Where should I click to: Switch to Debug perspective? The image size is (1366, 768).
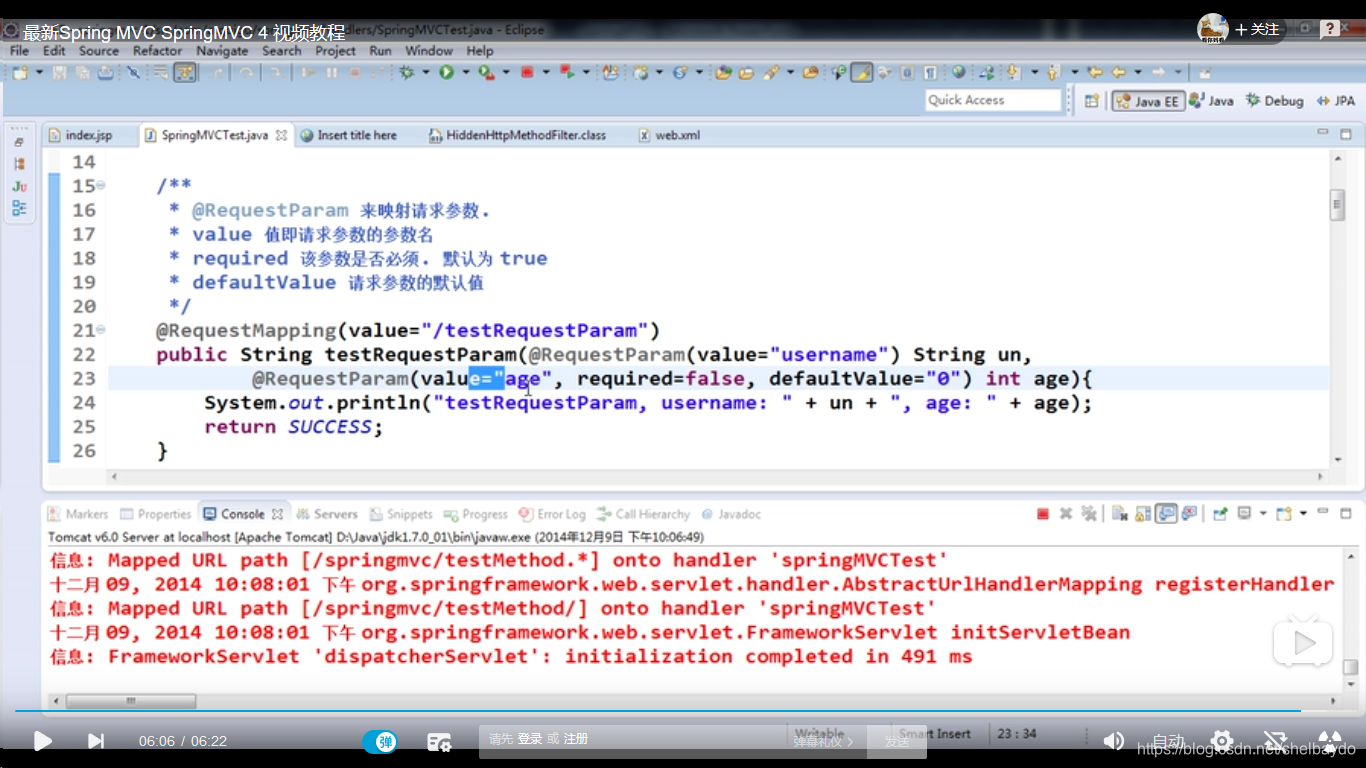1274,101
